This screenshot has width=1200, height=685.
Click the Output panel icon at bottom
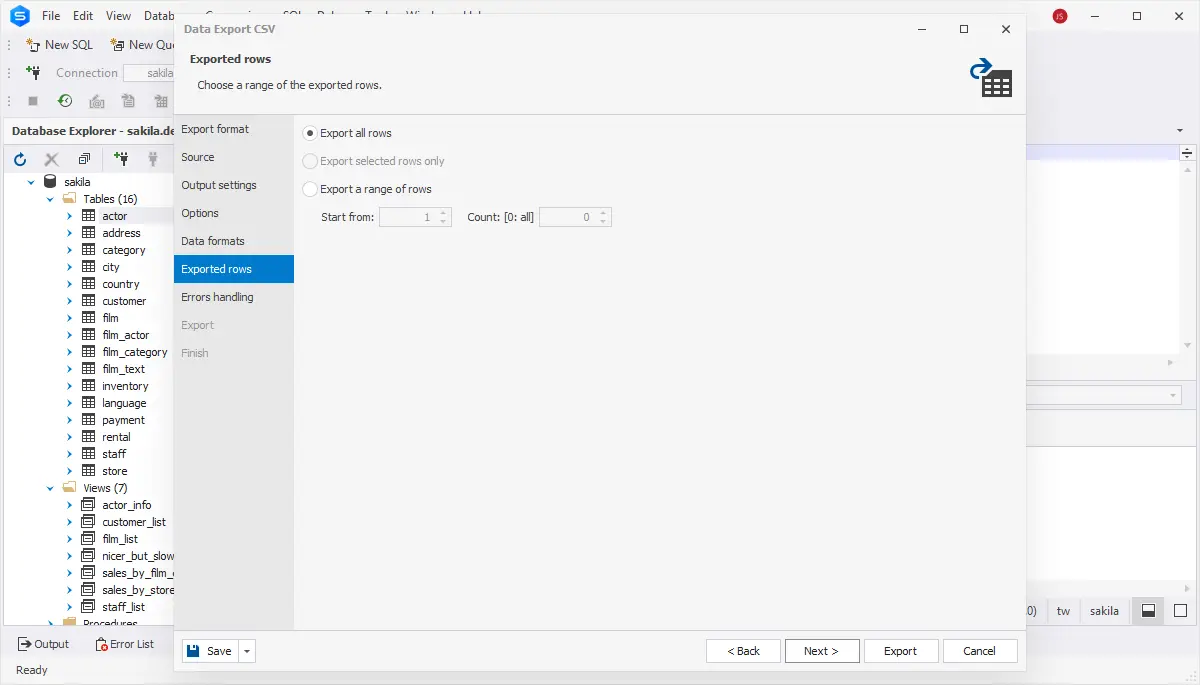pos(25,644)
